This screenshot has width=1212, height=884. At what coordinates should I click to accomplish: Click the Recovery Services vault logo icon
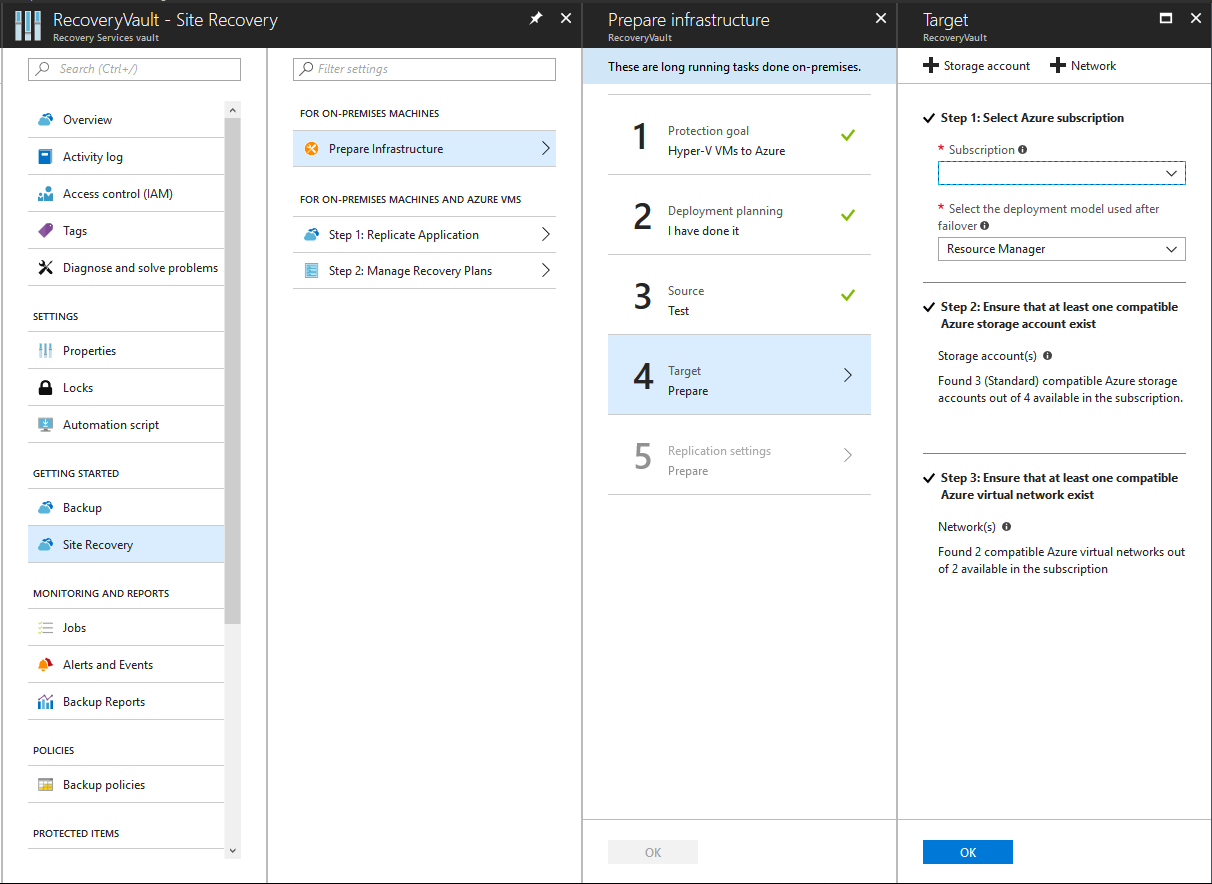[27, 25]
